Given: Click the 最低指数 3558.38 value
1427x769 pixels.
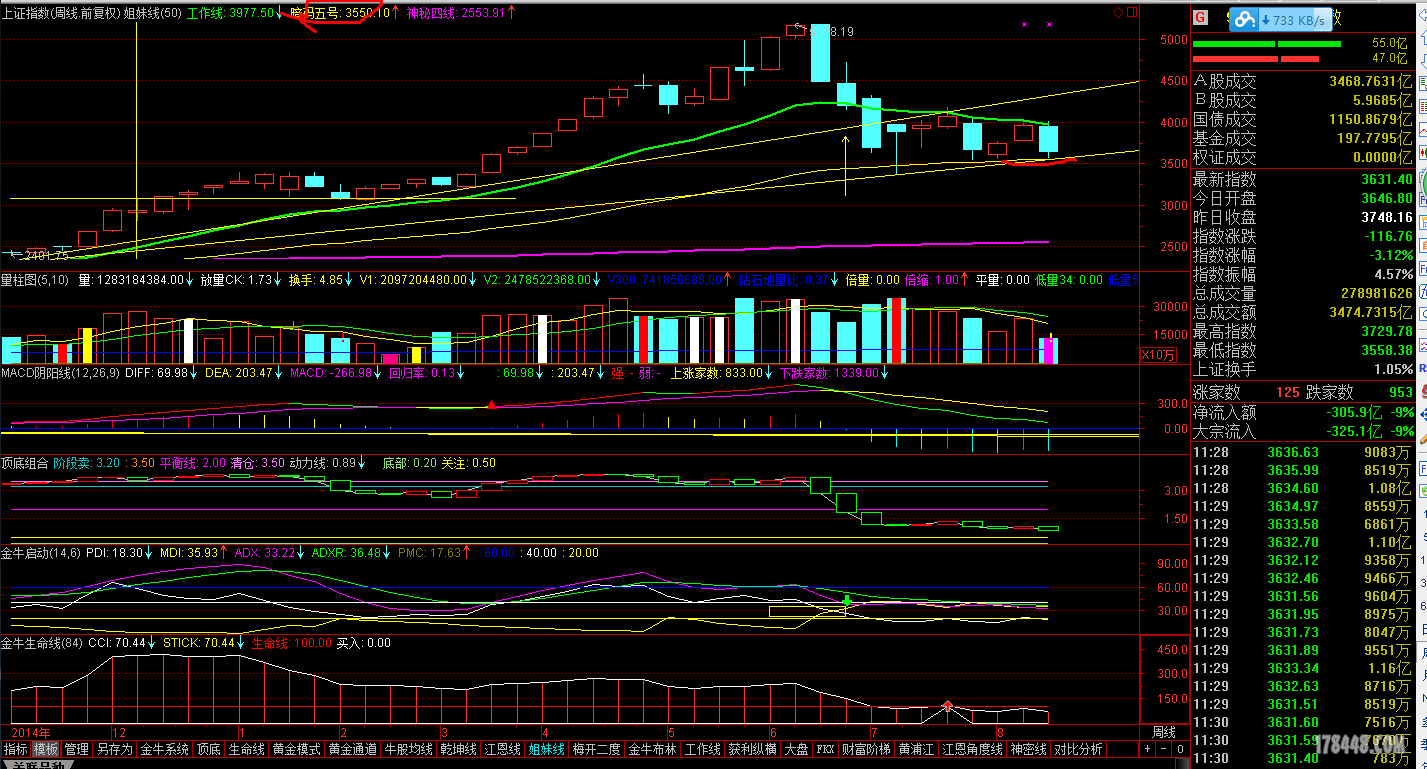Looking at the screenshot, I should [x=1387, y=350].
